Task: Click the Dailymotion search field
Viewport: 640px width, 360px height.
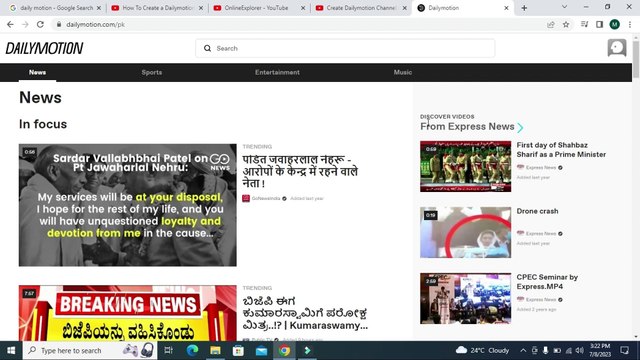Action: coord(345,48)
